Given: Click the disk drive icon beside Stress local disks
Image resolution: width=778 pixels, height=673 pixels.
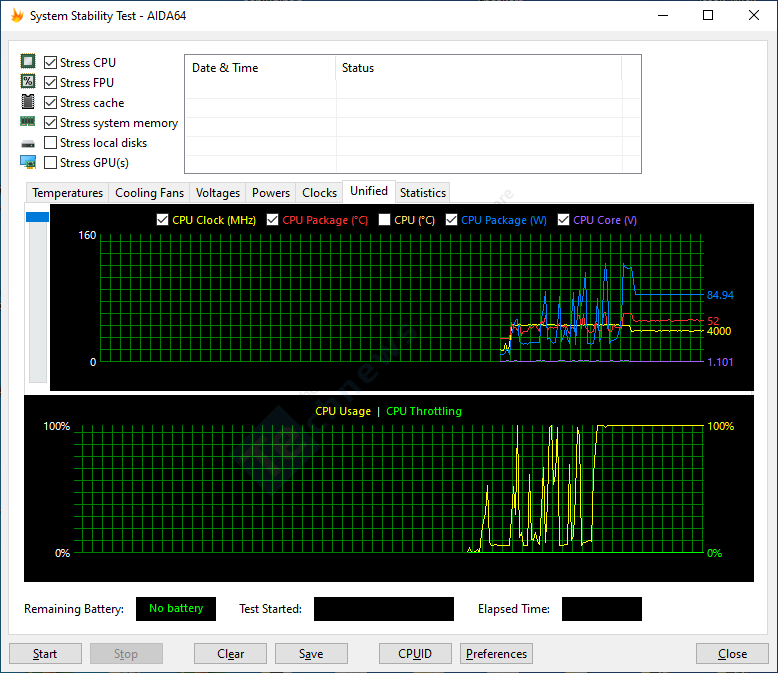Looking at the screenshot, I should 28,144.
